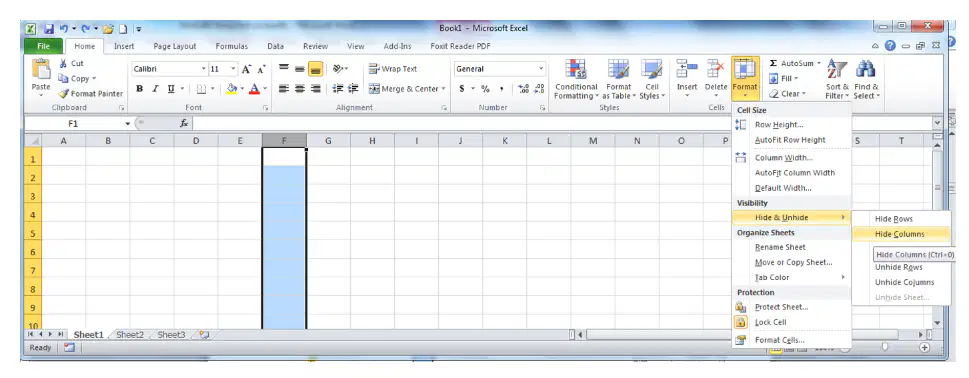The height and width of the screenshot is (378, 969).
Task: Enable Wrap Text
Action: (393, 69)
